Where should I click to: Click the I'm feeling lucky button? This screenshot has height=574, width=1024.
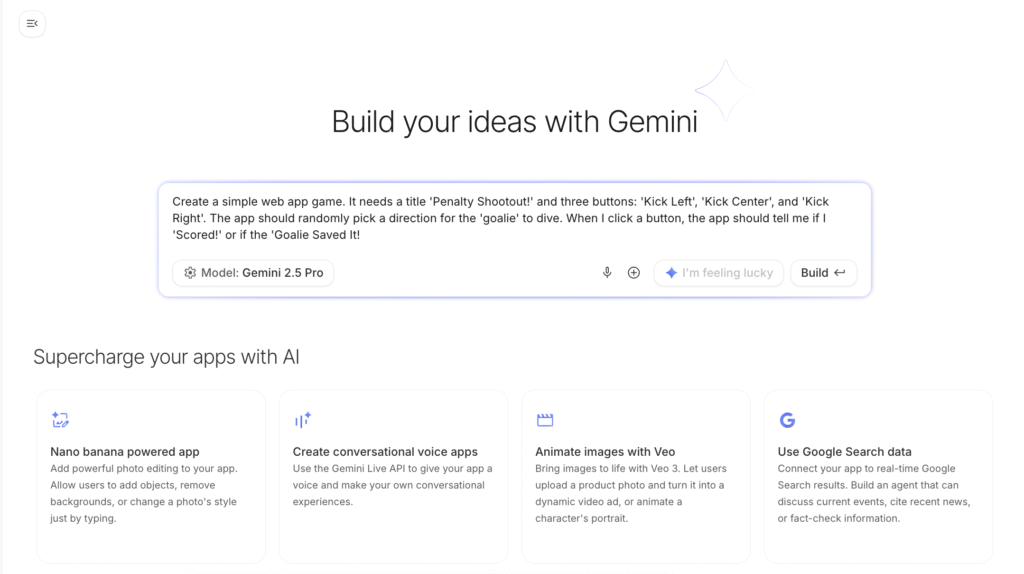pos(719,273)
